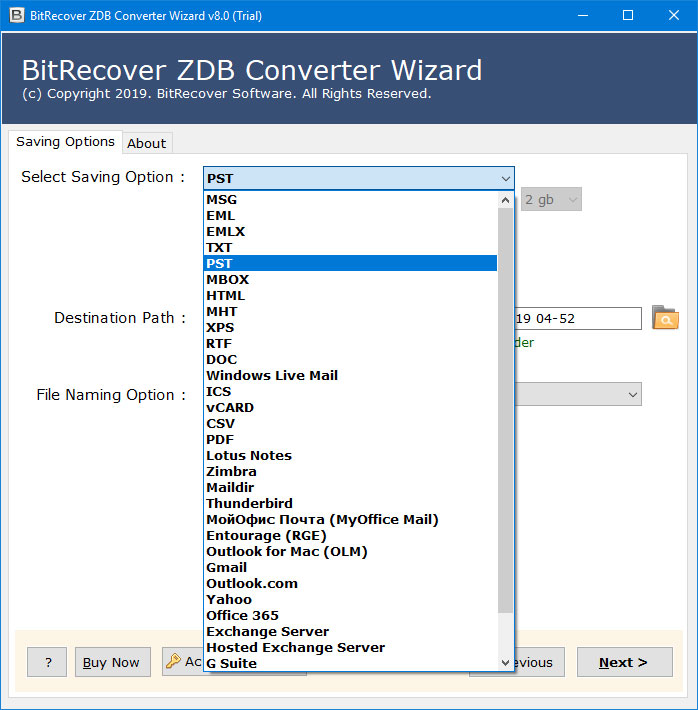Viewport: 698px width, 710px height.
Task: Select Outlook for Mac (OLM) option
Action: (x=351, y=552)
